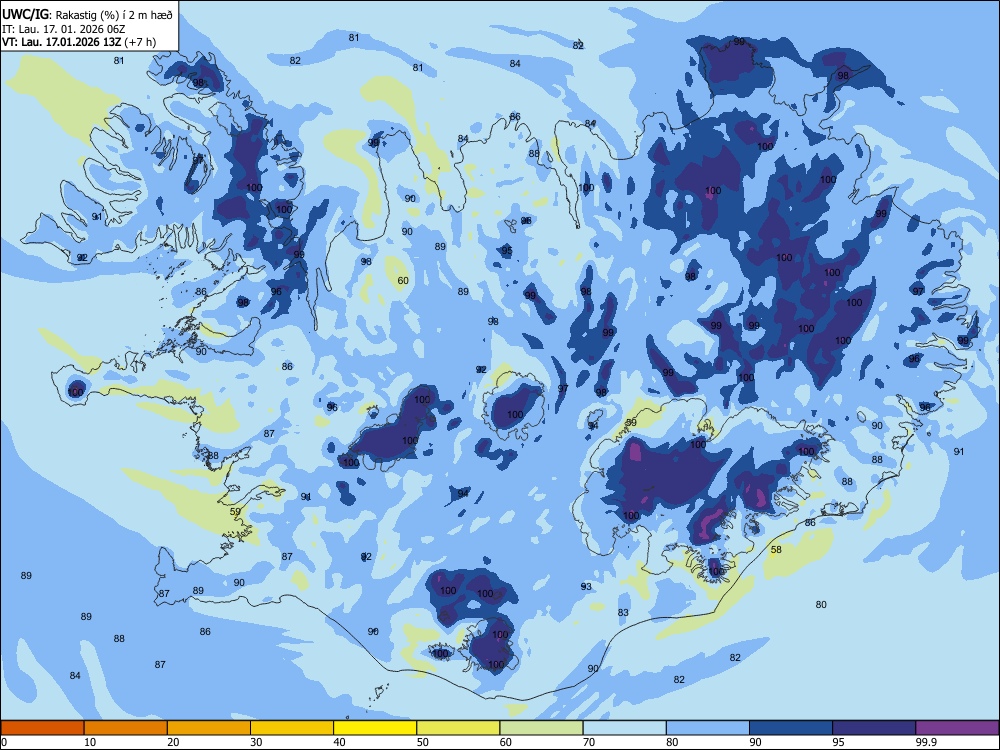Click the navy 95–99.9 legend swatch

pyautogui.click(x=874, y=728)
